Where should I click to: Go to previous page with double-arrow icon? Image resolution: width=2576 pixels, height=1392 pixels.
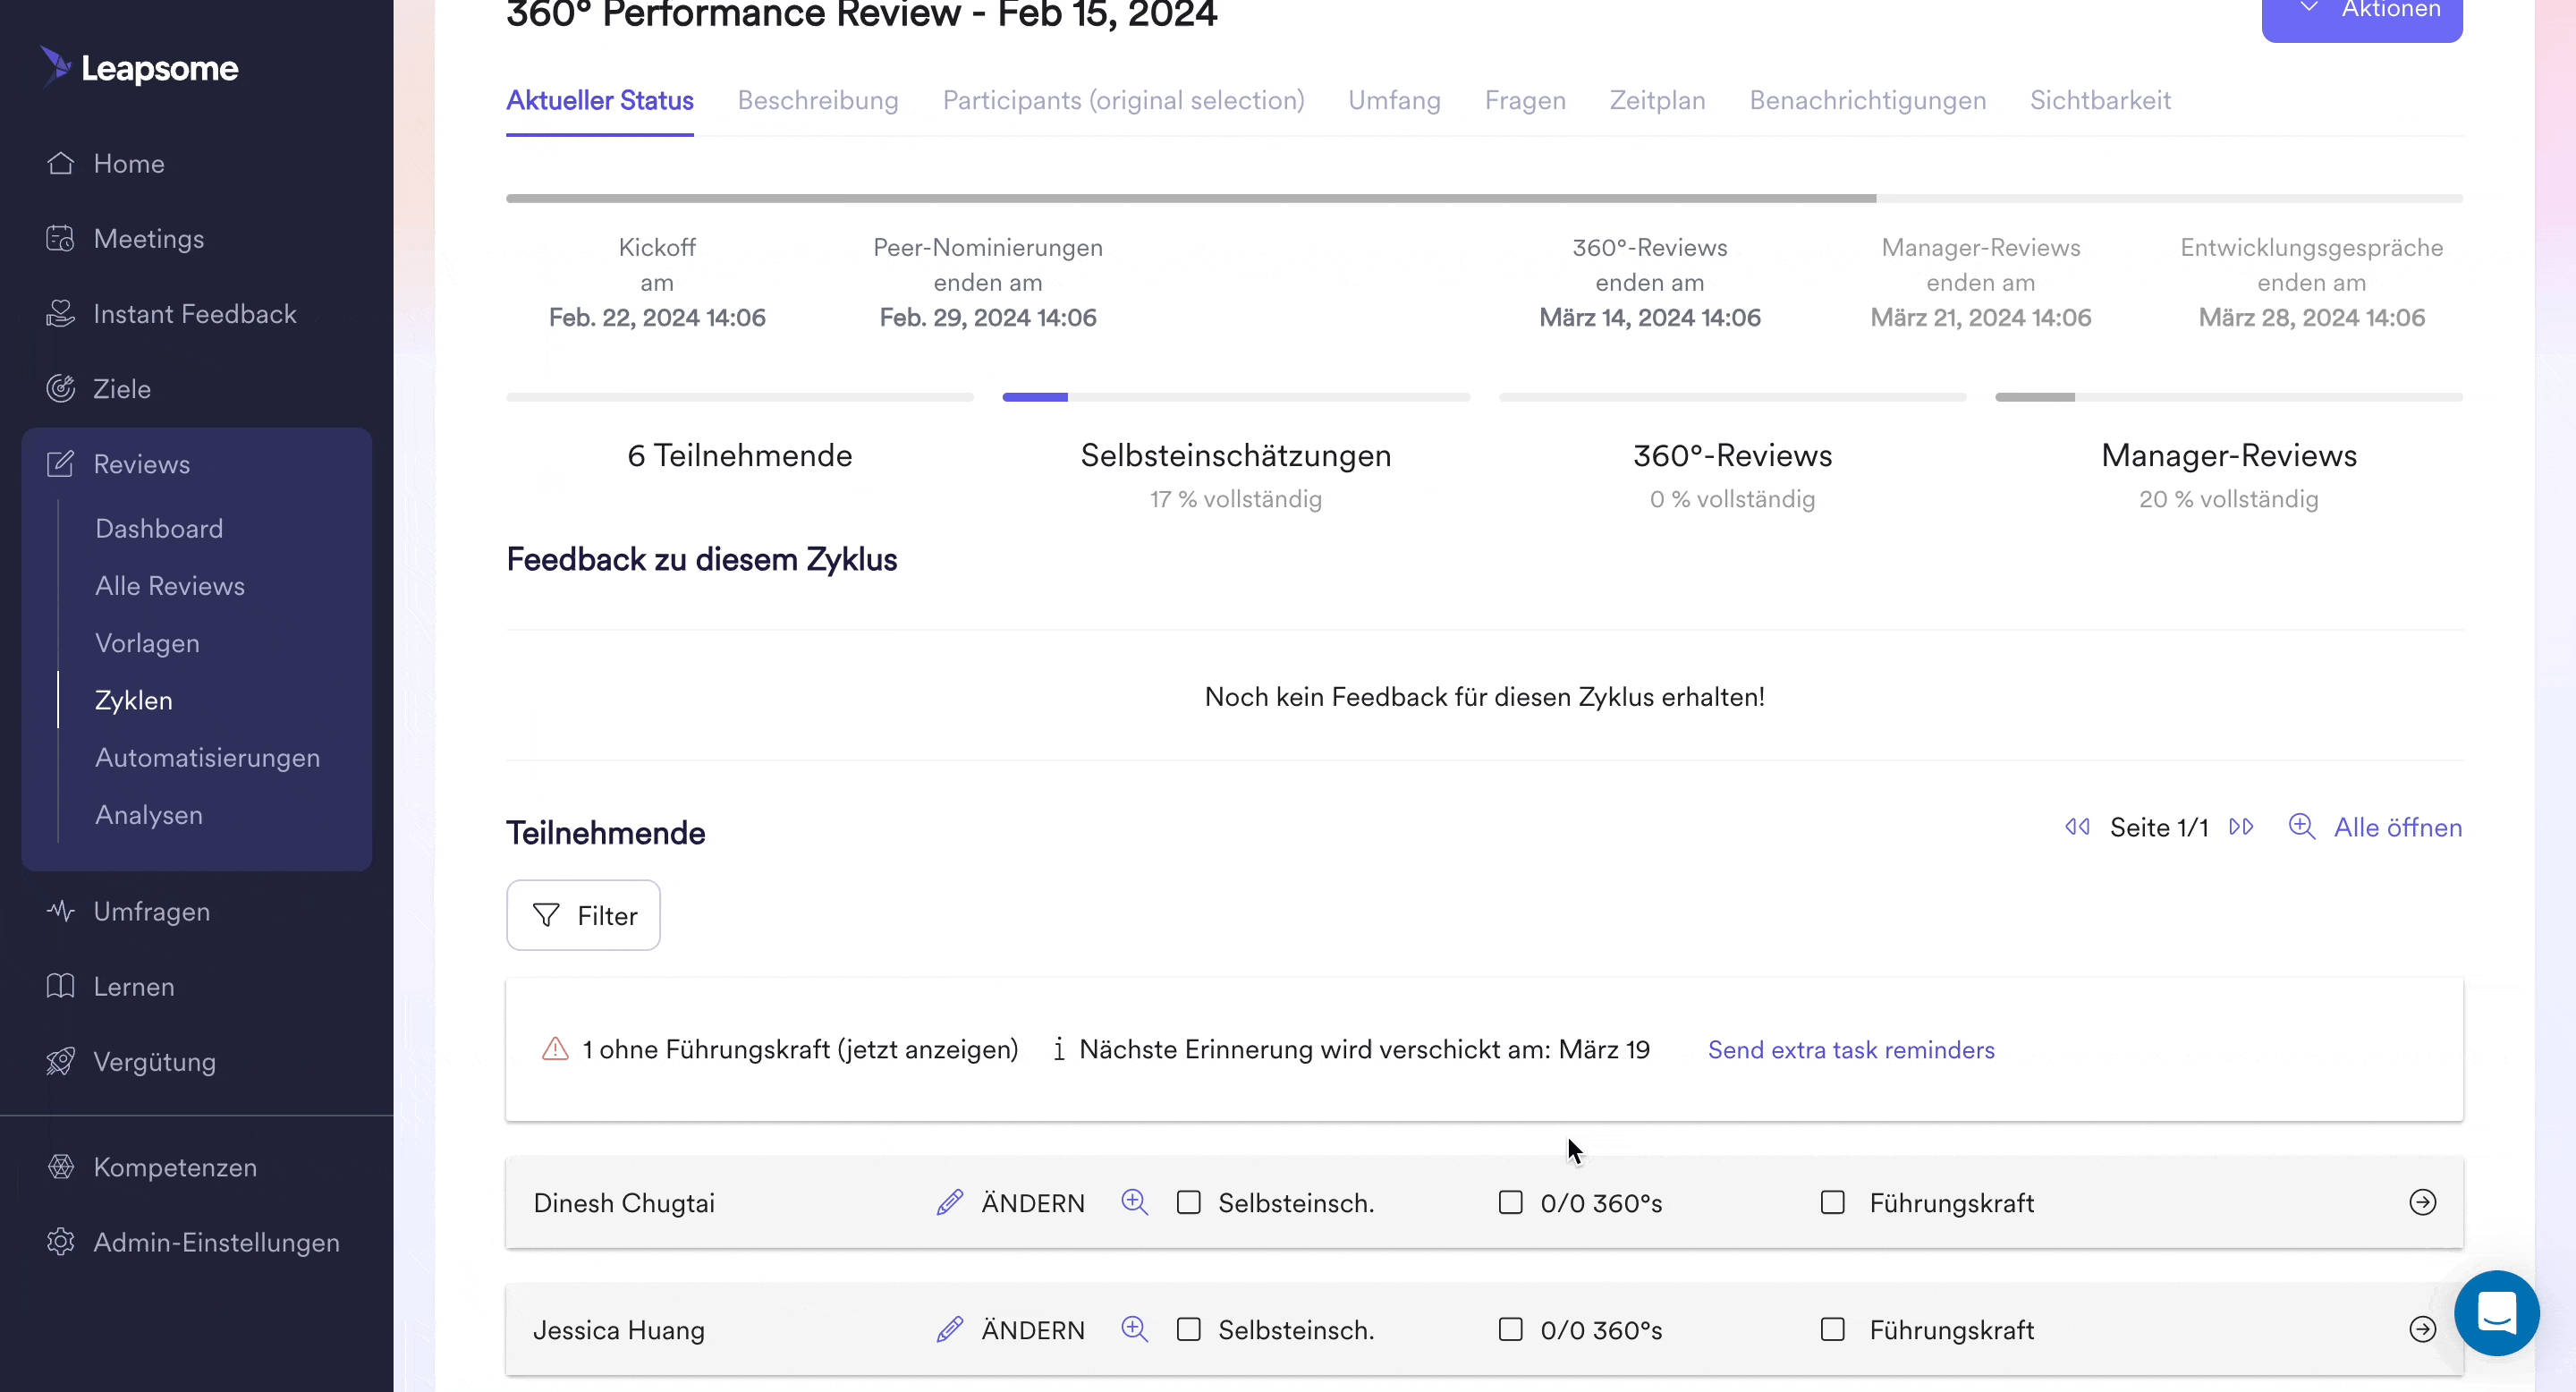(2077, 827)
